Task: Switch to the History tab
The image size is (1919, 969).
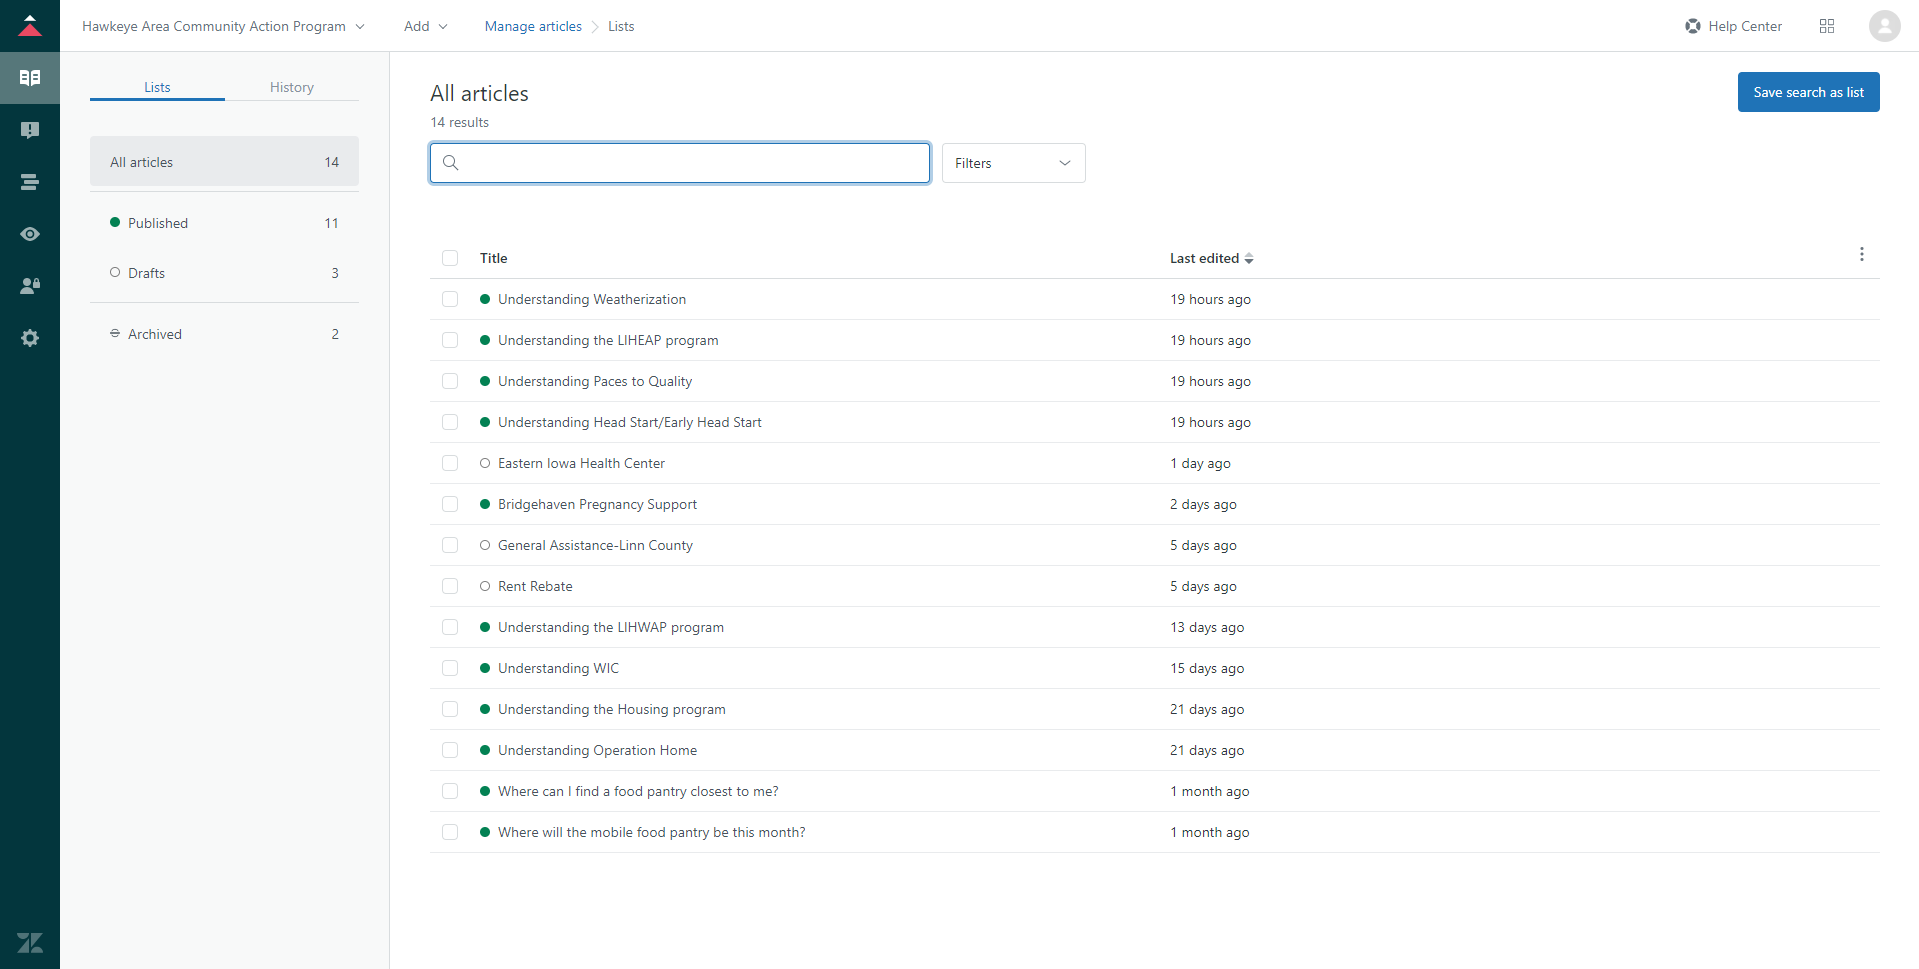Action: [x=291, y=87]
